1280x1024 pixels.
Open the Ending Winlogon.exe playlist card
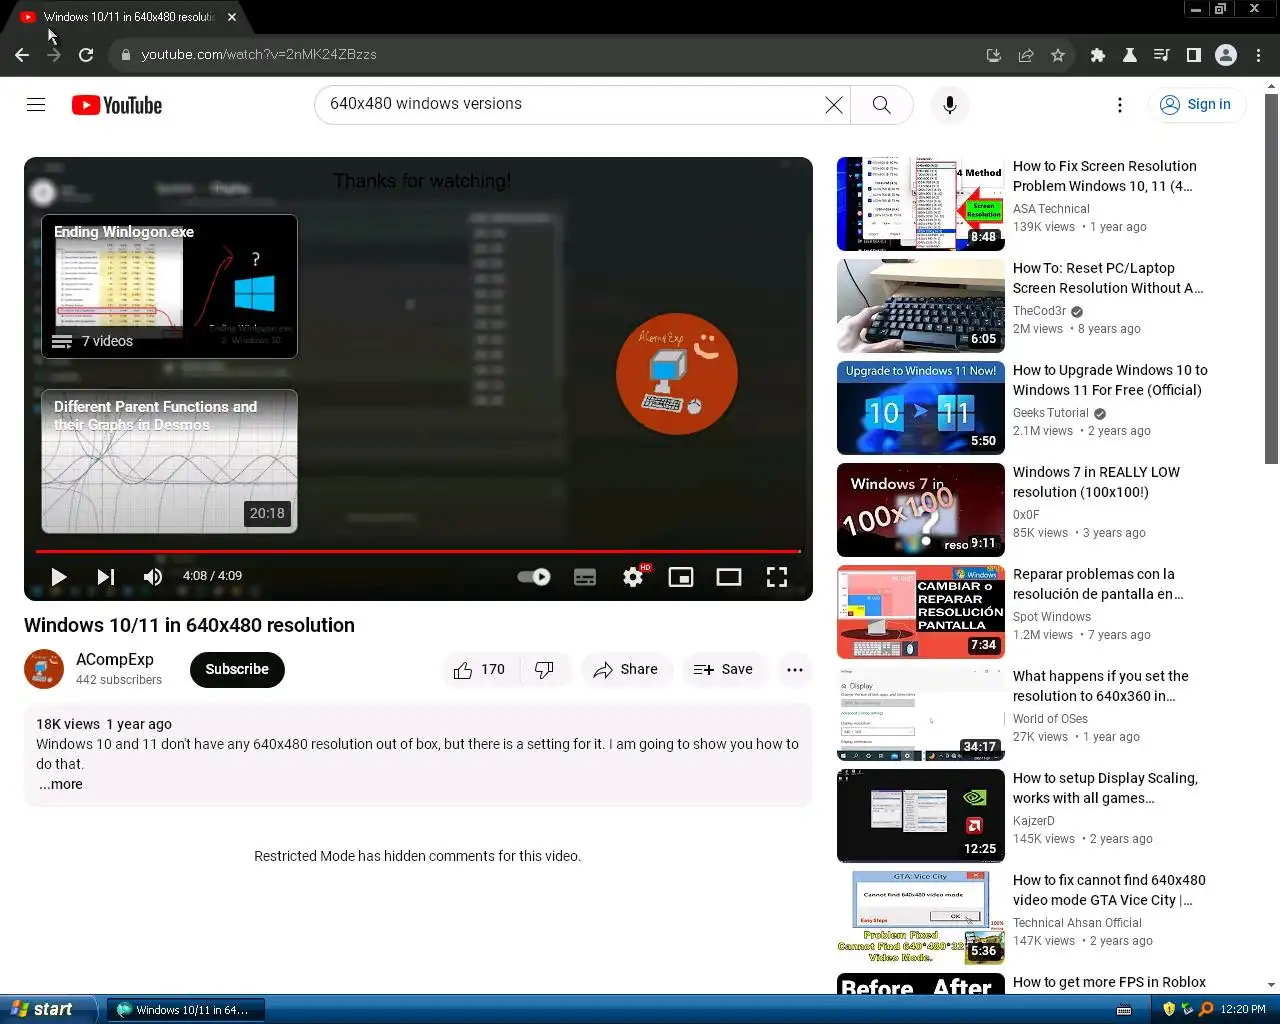pyautogui.click(x=169, y=286)
